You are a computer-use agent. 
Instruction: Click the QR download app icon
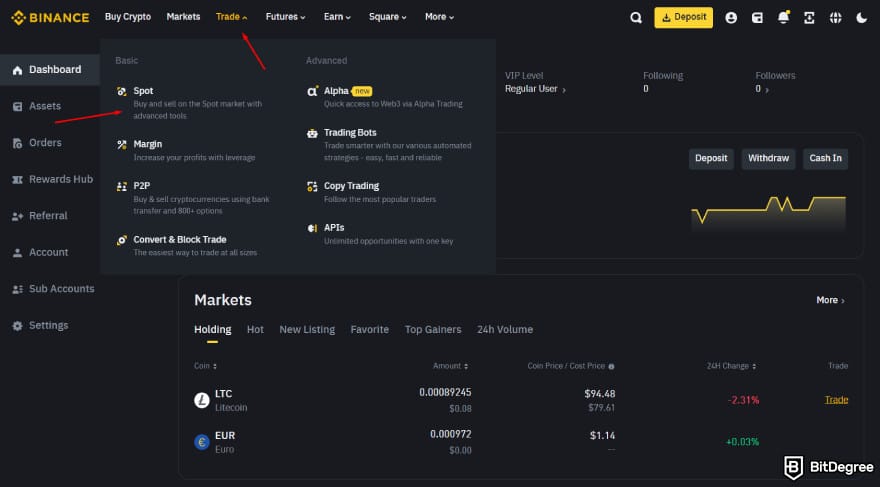[x=809, y=18]
